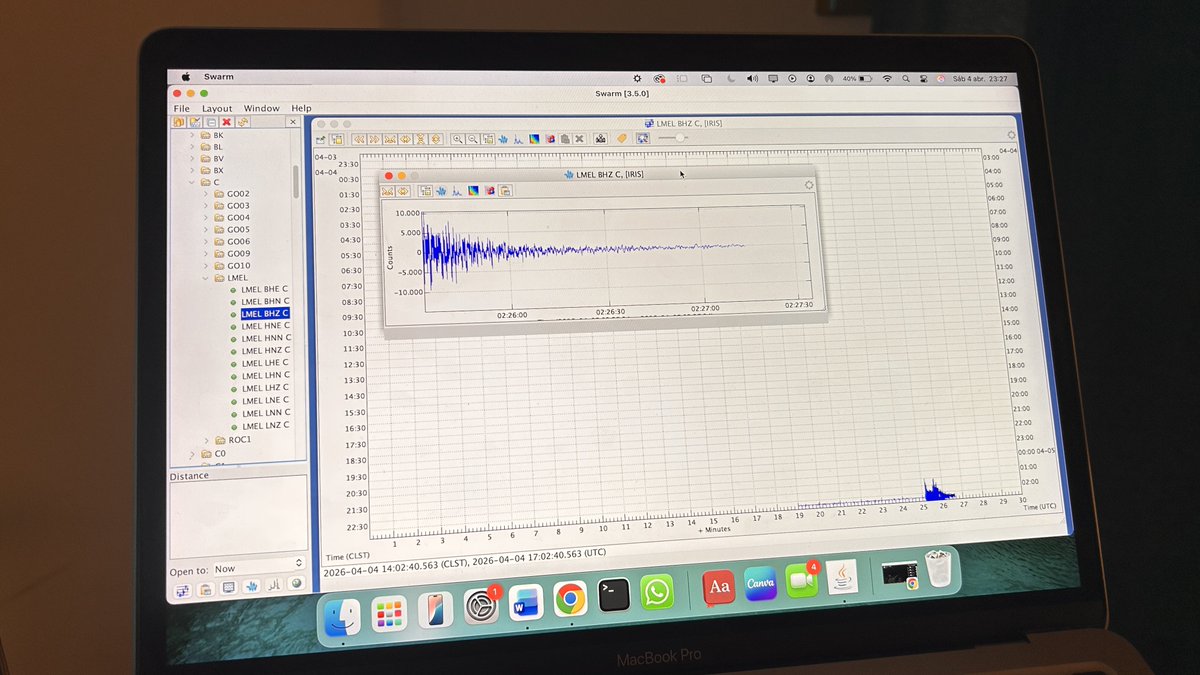Select the GO05 station folder
This screenshot has height=675, width=1200.
pos(238,230)
